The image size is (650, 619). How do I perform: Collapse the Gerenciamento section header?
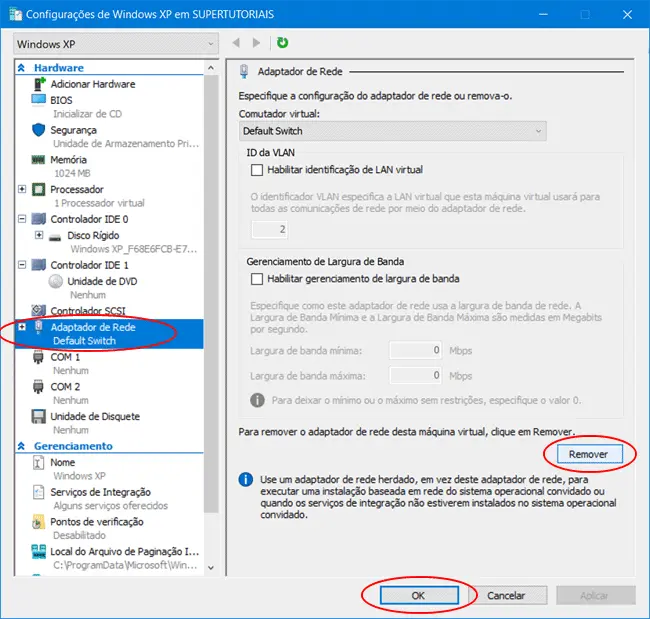[22, 446]
